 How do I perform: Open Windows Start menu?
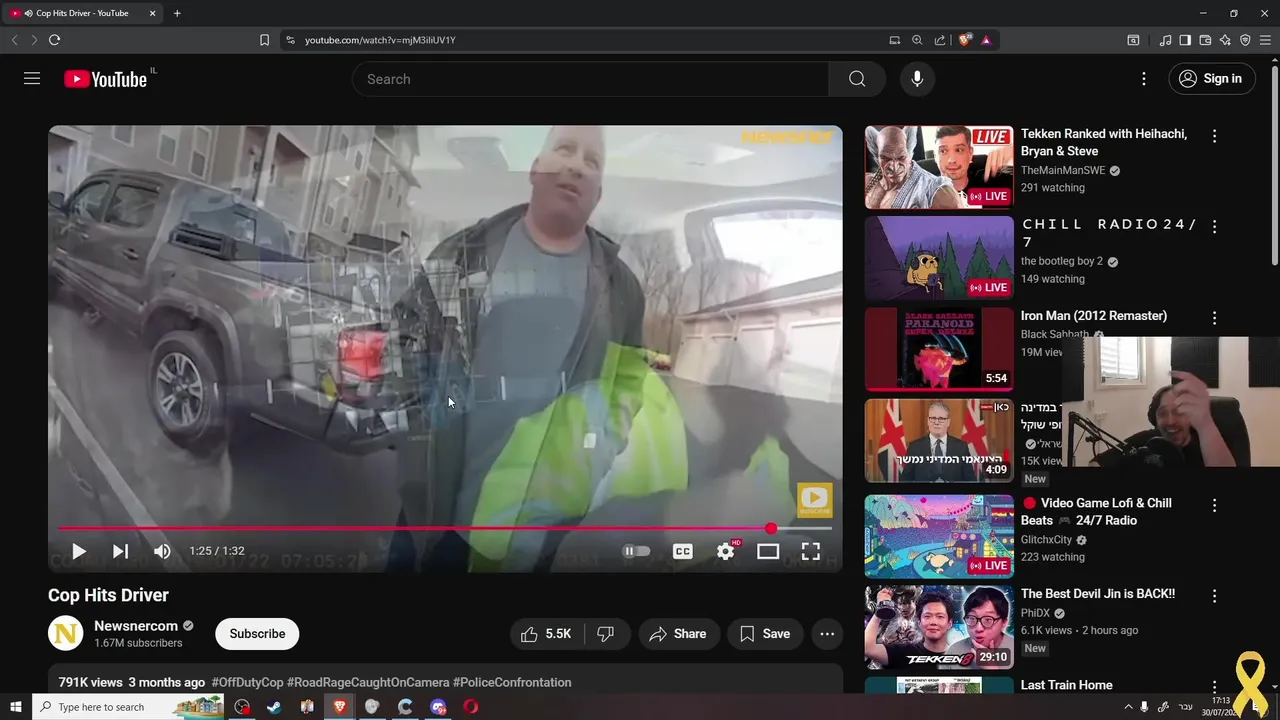pyautogui.click(x=15, y=707)
